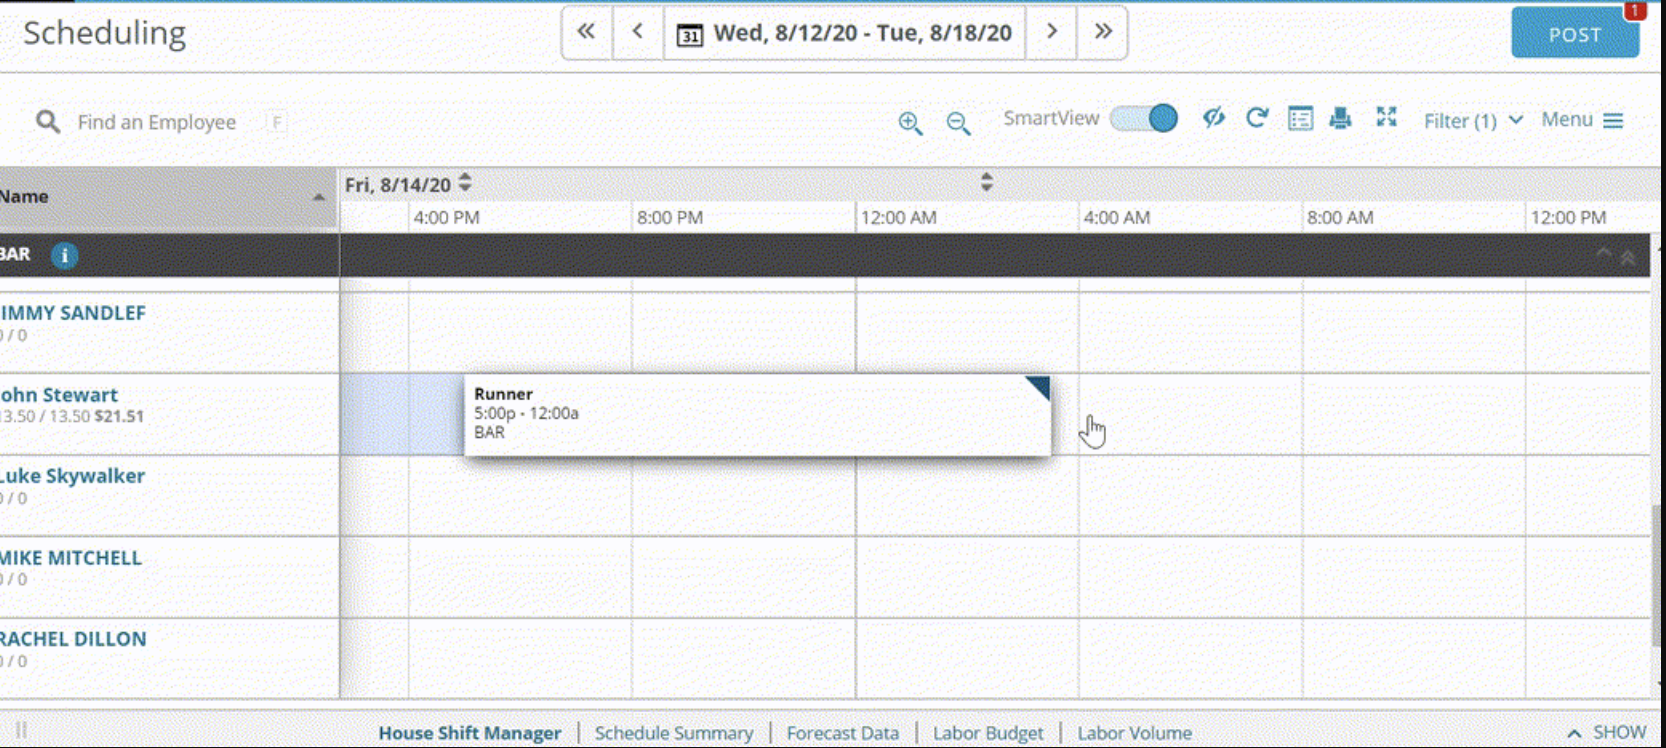
Task: Switch to Labor Volume tab
Action: tap(1134, 733)
